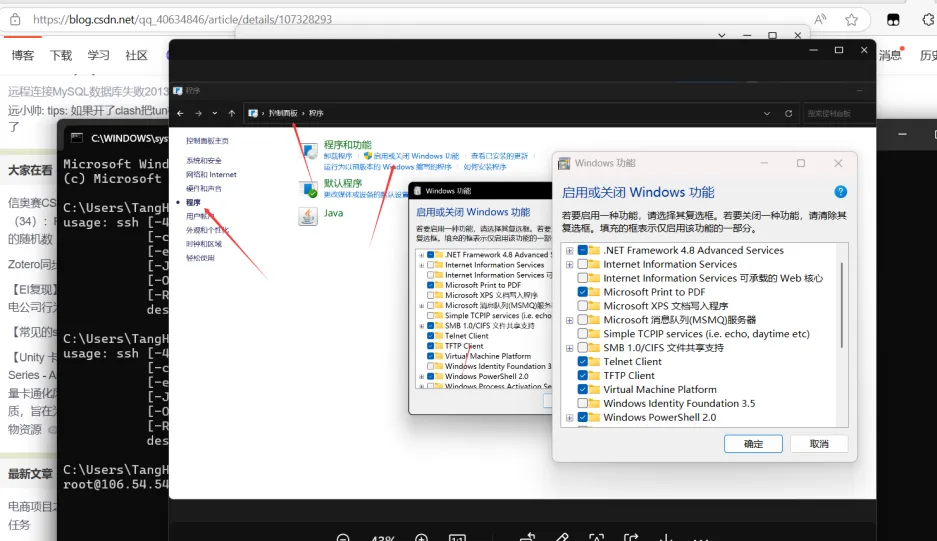937x541 pixels.
Task: Click the cmd icon in C:\WINDOWS title bar
Action: 76,138
